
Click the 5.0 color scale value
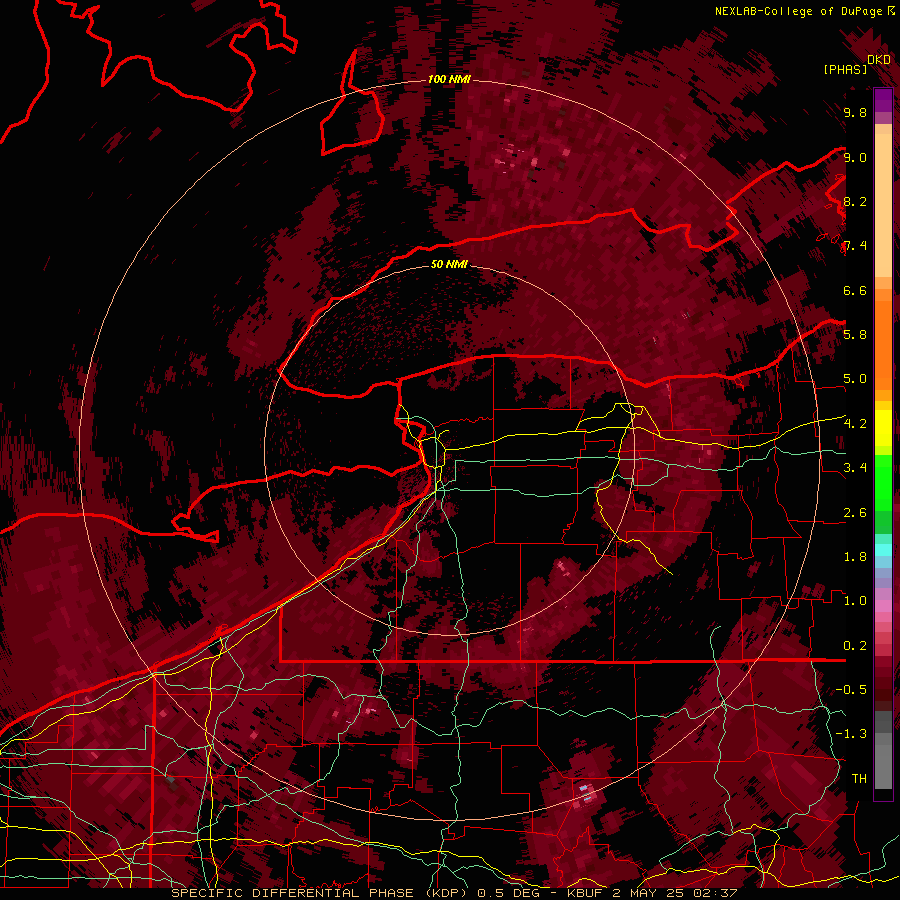click(x=855, y=379)
